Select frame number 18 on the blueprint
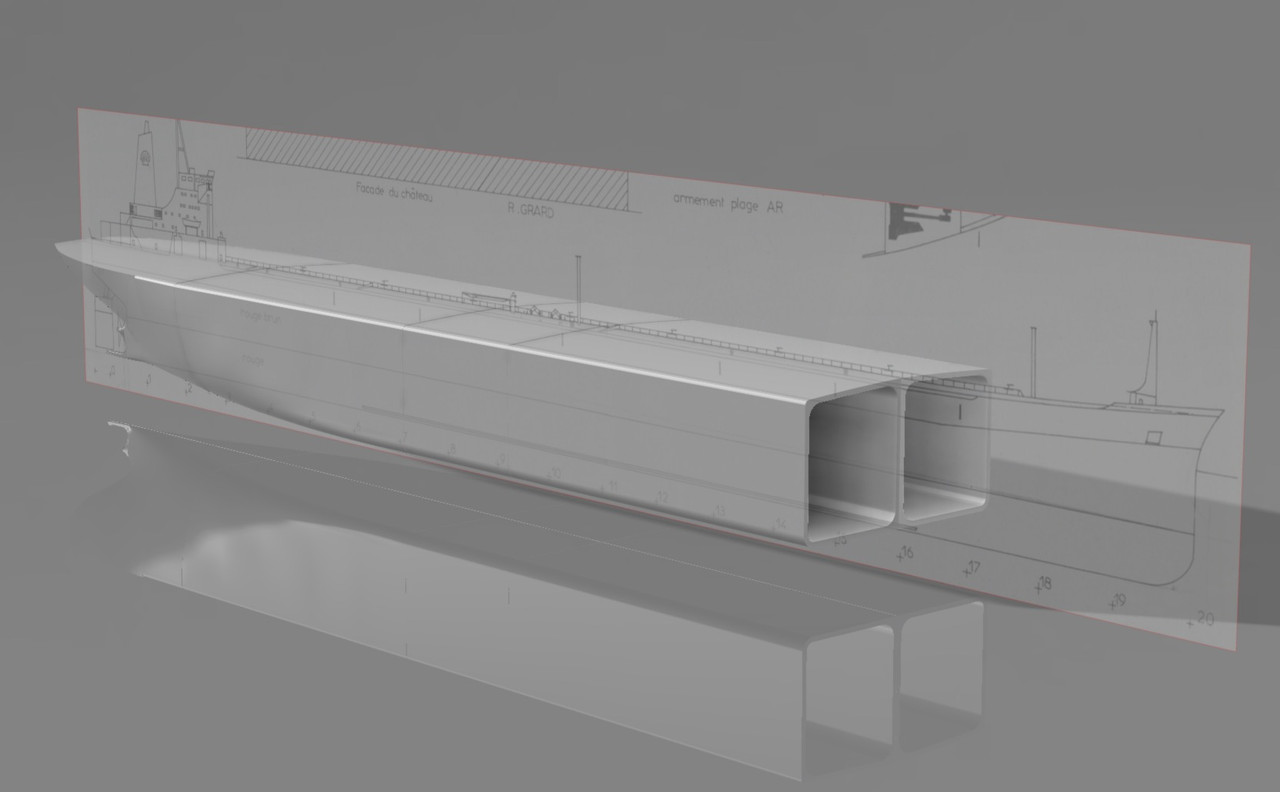 tap(1043, 584)
